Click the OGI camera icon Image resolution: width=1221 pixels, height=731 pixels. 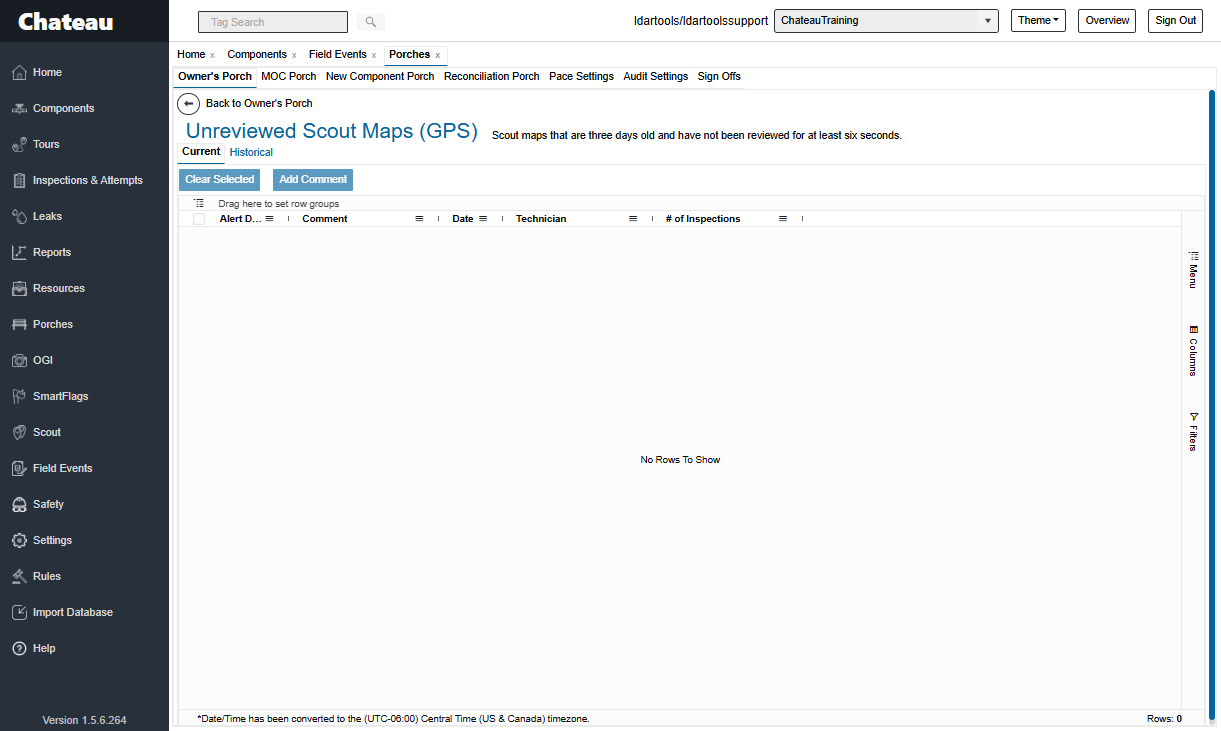tap(19, 360)
